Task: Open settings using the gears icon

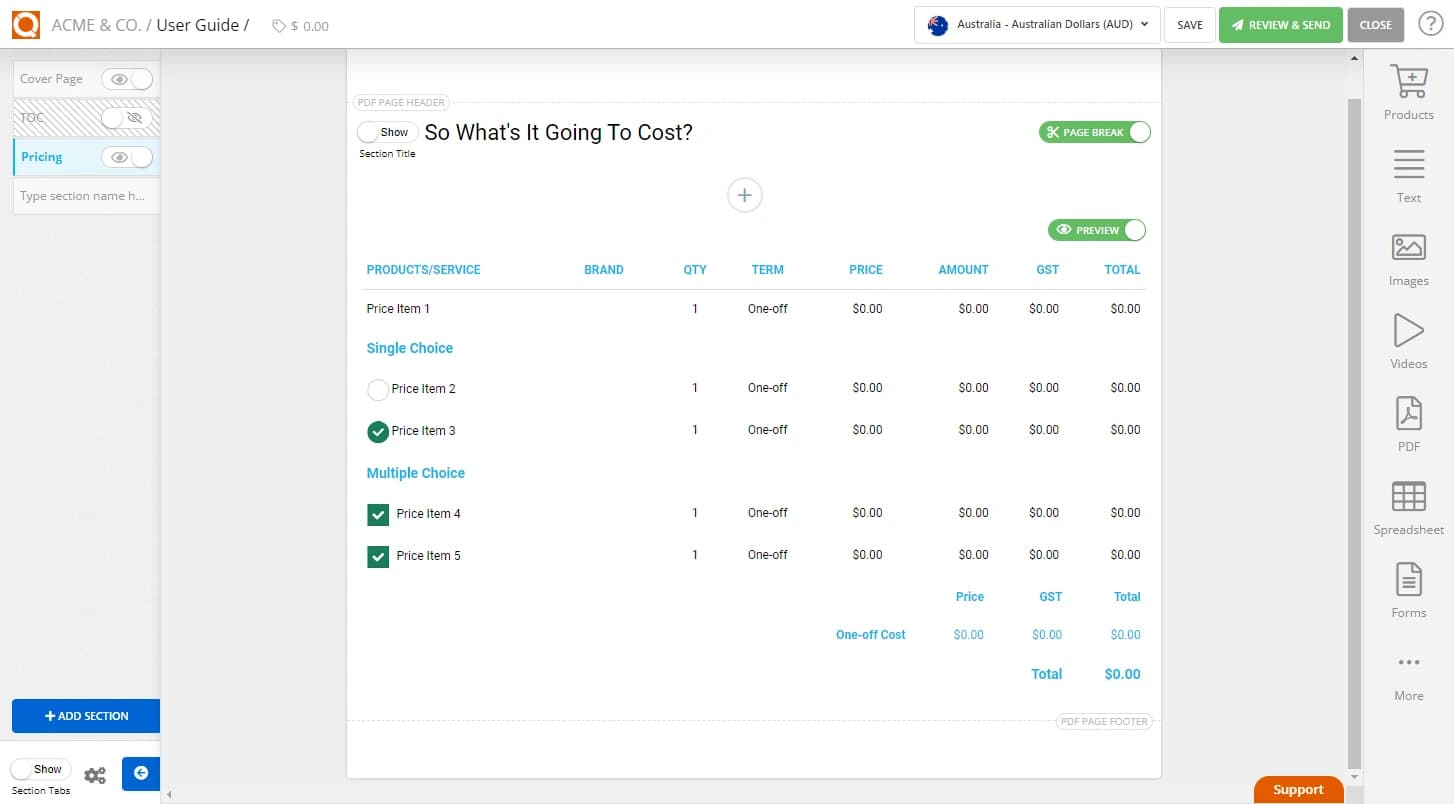Action: point(95,774)
